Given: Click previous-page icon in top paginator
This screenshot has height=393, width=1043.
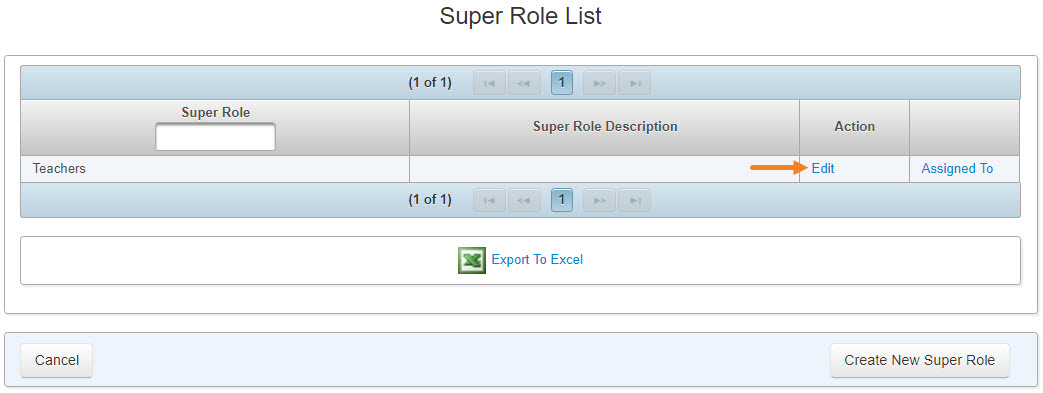Looking at the screenshot, I should pos(524,83).
